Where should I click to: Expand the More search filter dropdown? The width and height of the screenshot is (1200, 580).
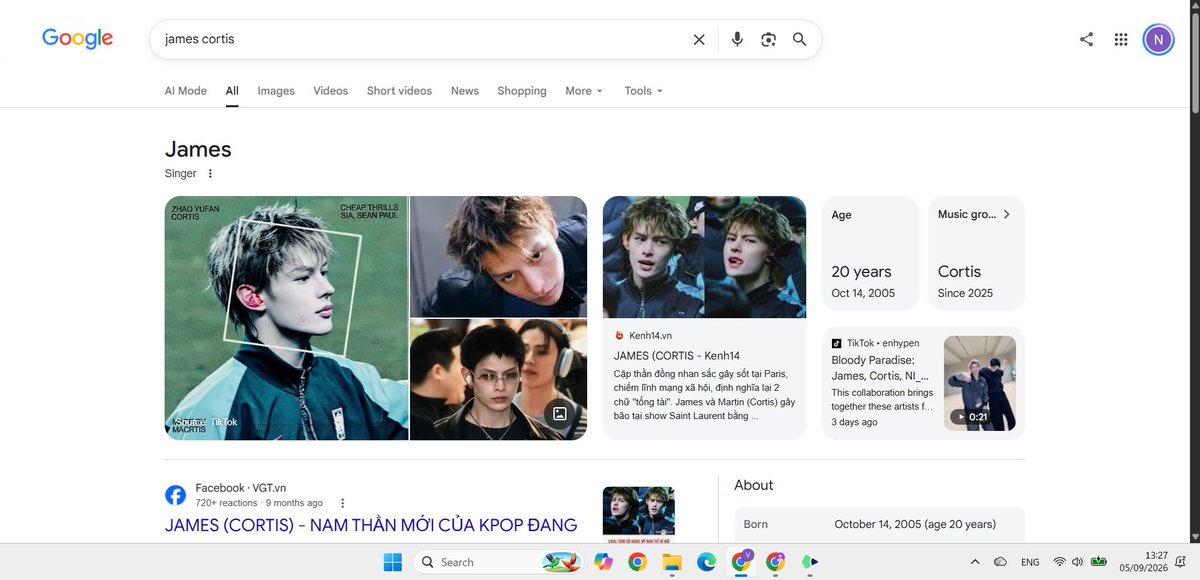[584, 91]
